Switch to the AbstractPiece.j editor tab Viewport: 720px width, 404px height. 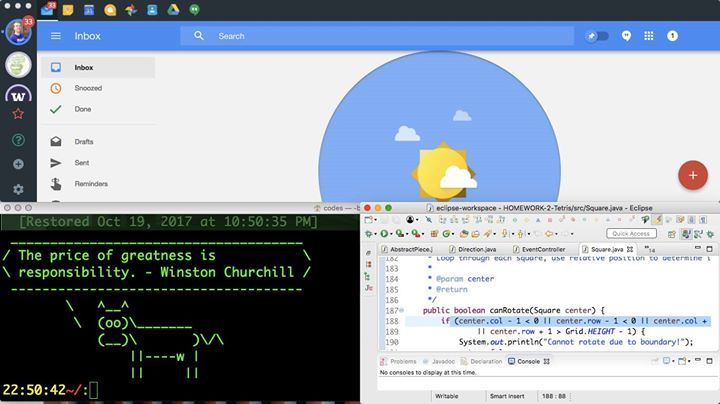click(x=407, y=249)
